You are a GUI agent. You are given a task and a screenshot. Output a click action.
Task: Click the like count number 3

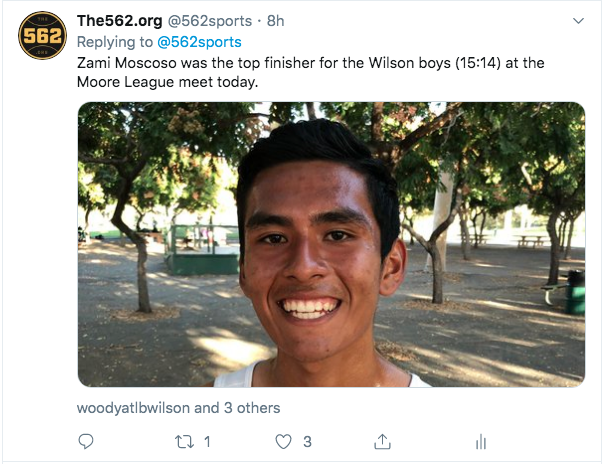coord(307,441)
